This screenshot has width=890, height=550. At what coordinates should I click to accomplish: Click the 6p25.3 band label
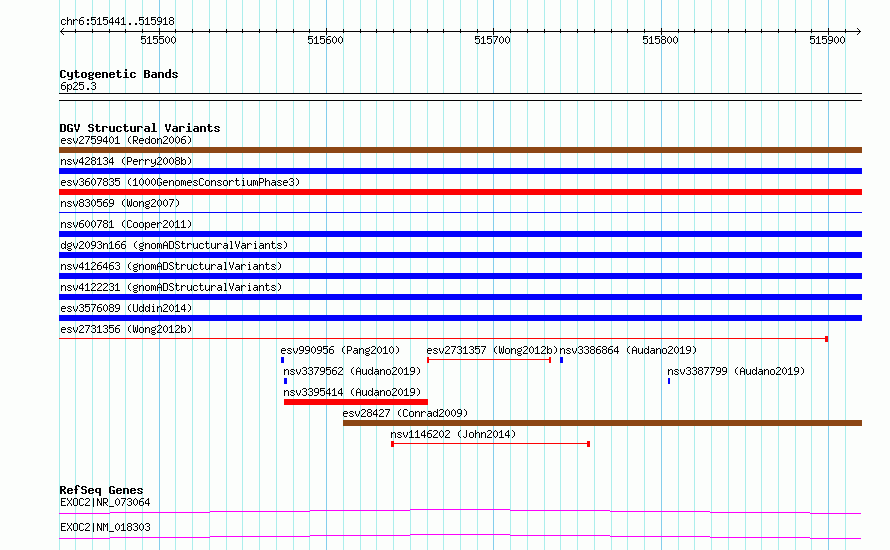(x=78, y=86)
